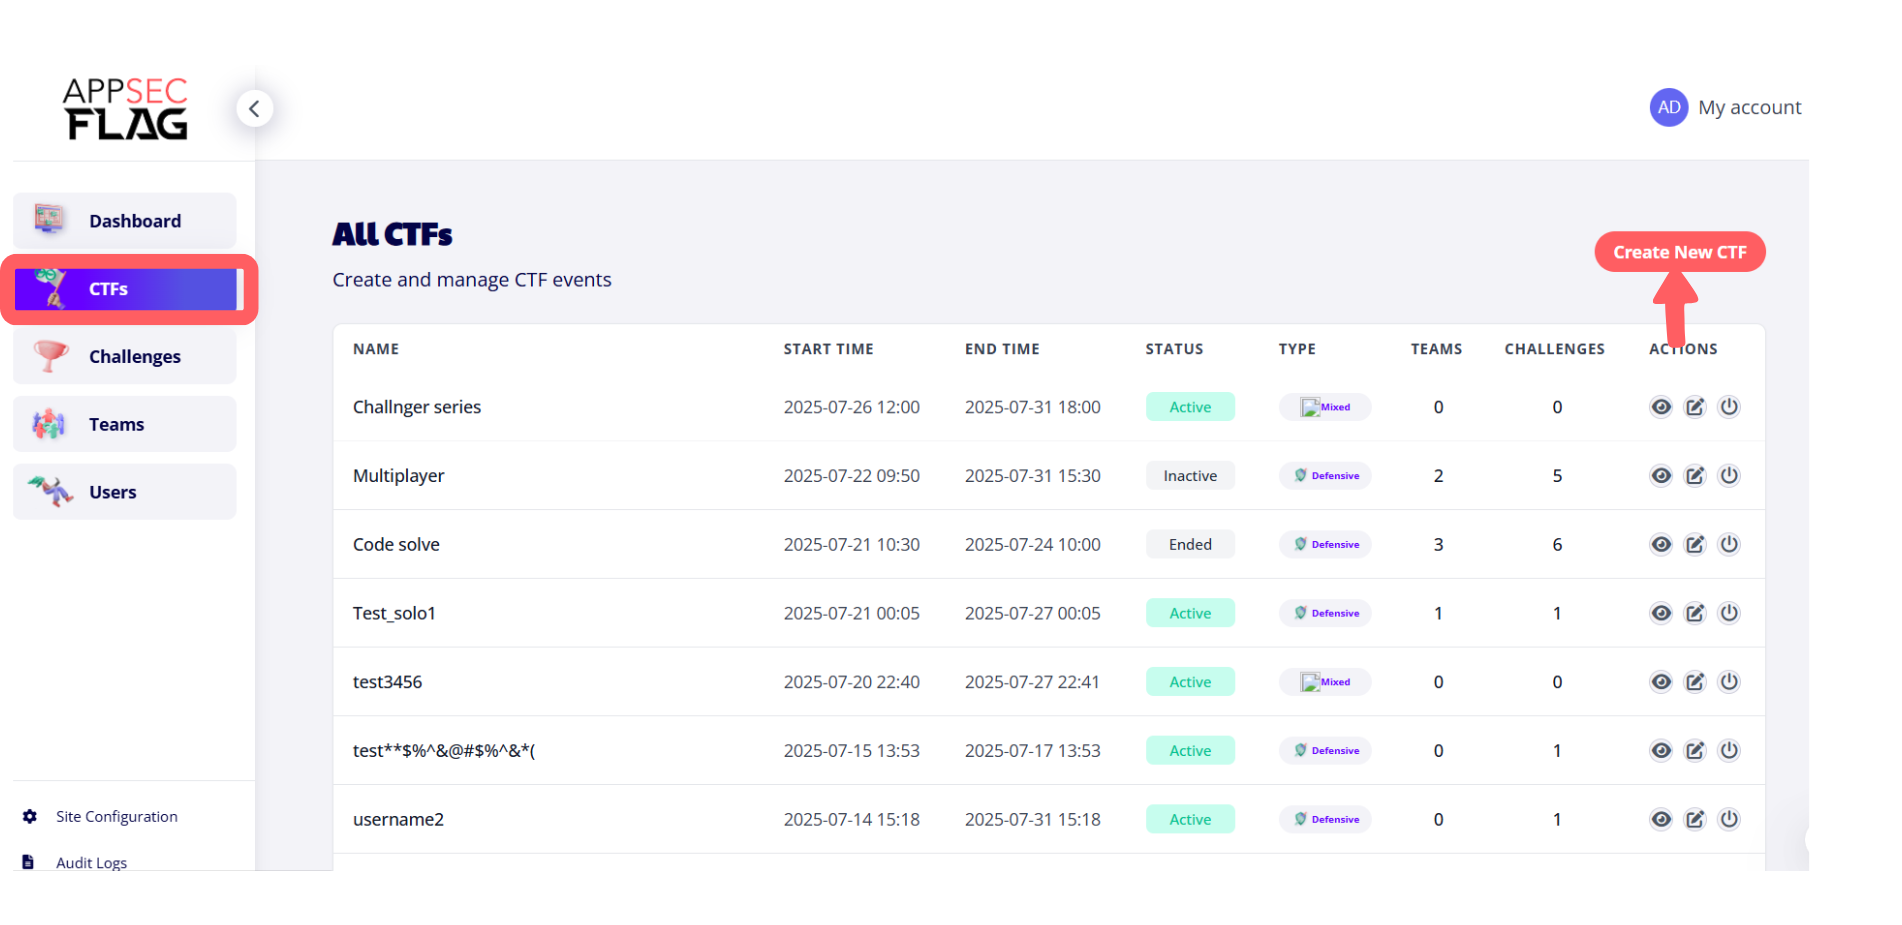Click the APPSEC FLAG logo

click(125, 108)
